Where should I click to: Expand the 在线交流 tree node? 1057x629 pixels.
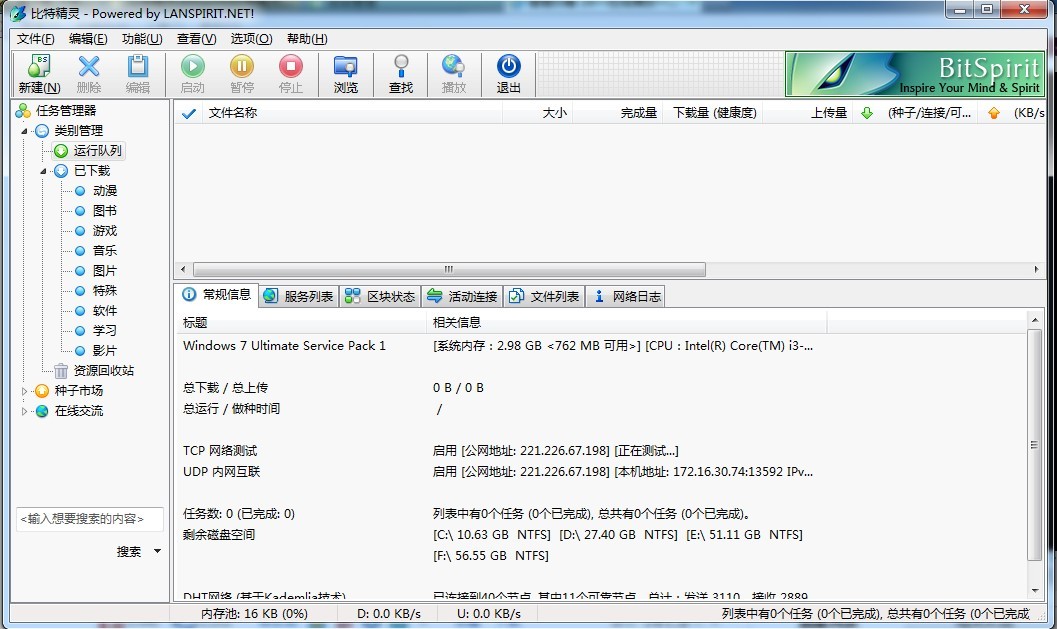(x=25, y=411)
